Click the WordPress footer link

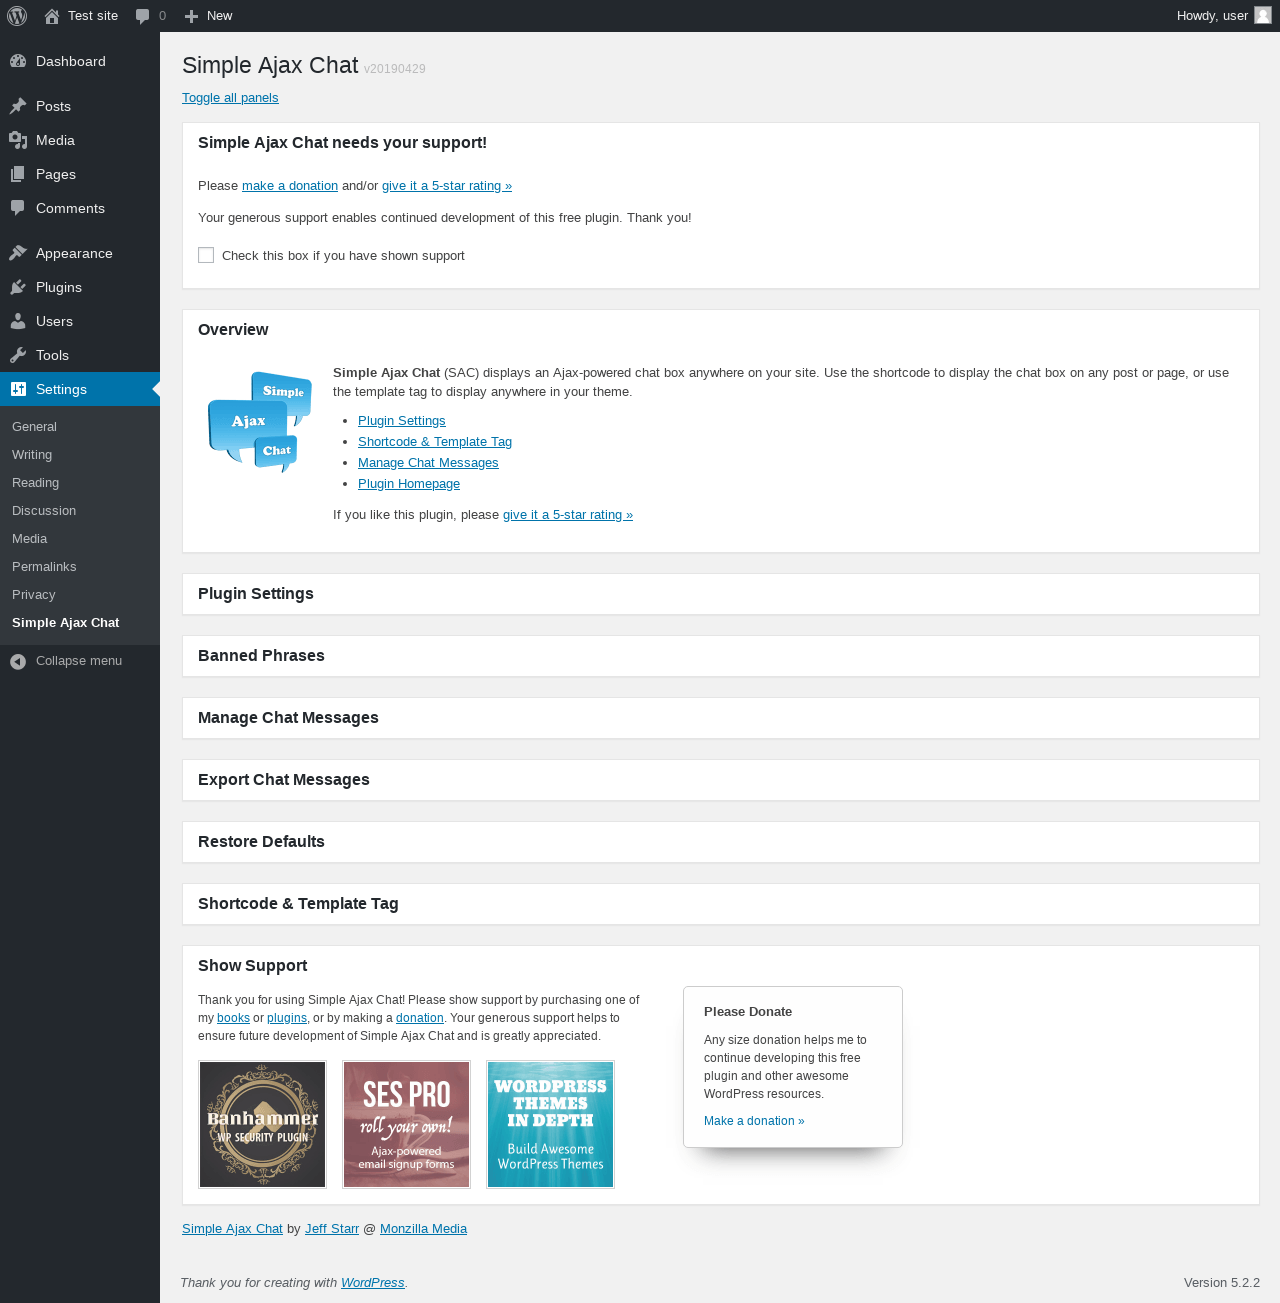click(373, 1283)
